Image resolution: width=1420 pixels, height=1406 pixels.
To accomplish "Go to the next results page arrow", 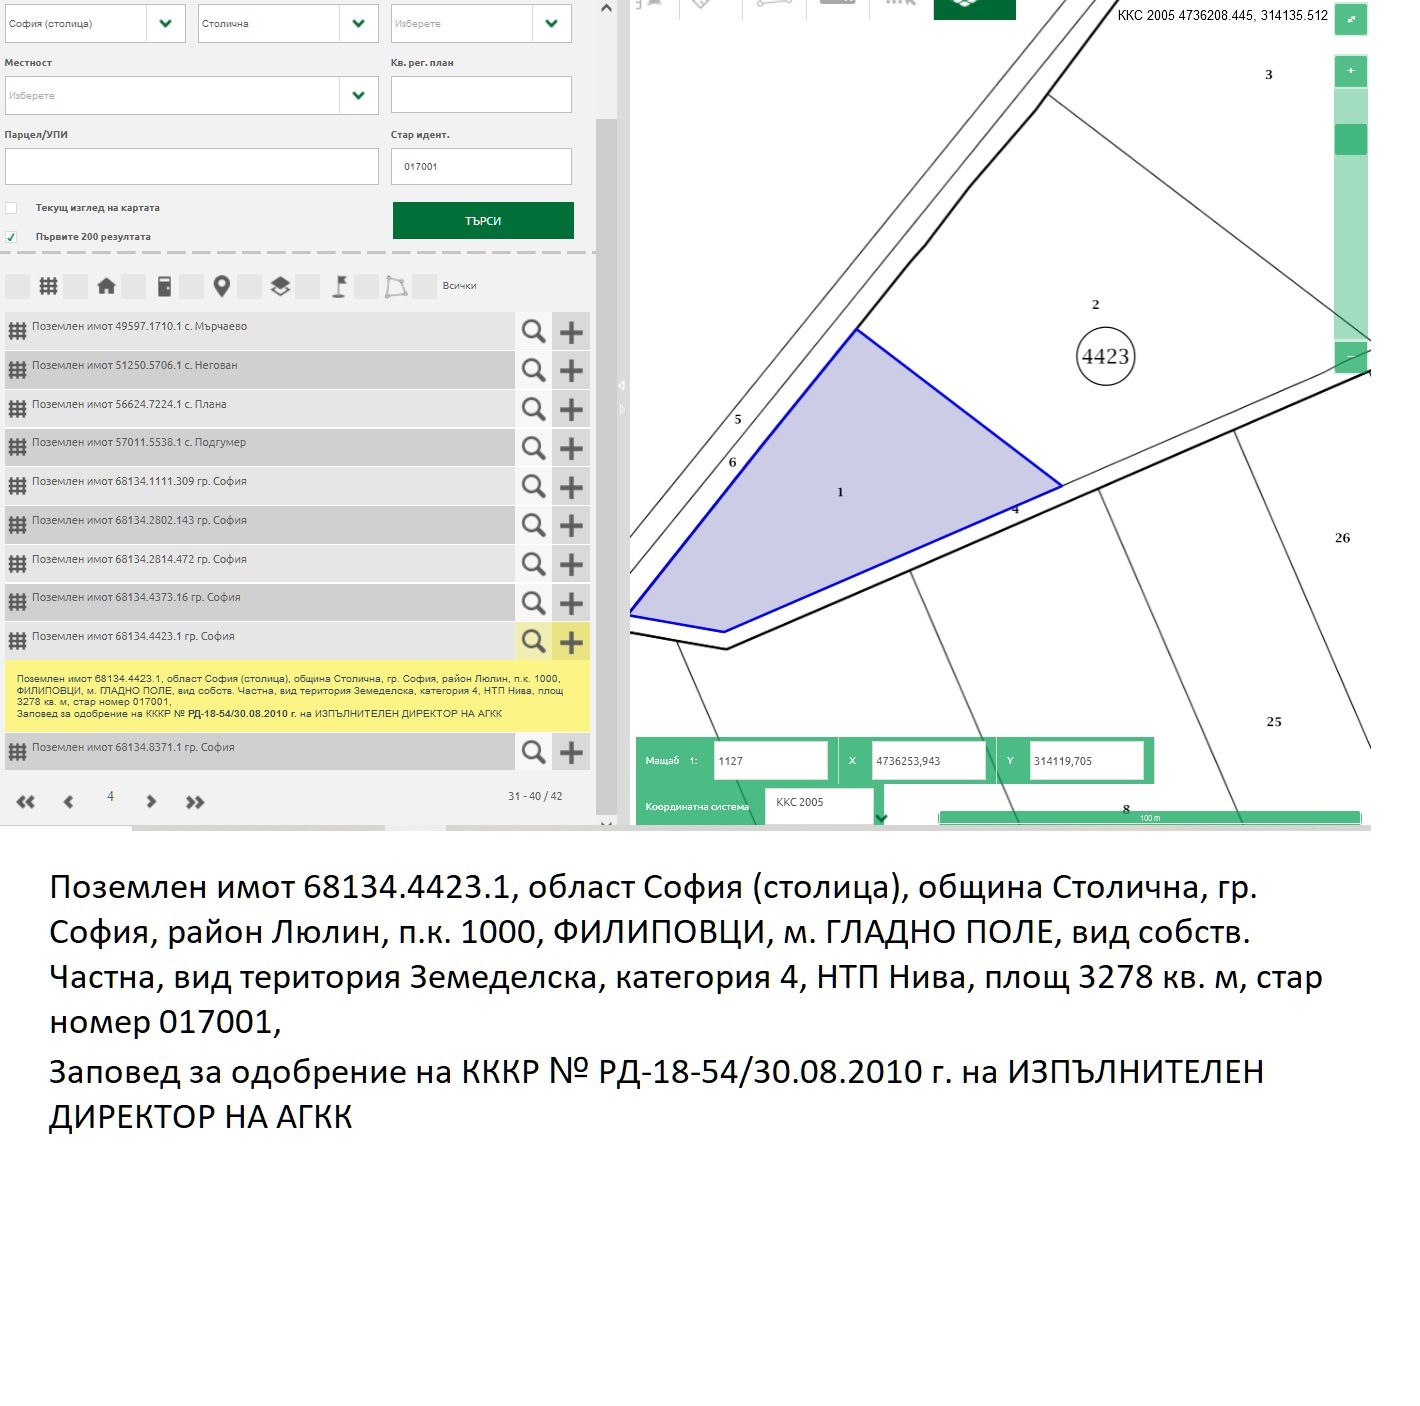I will (151, 801).
